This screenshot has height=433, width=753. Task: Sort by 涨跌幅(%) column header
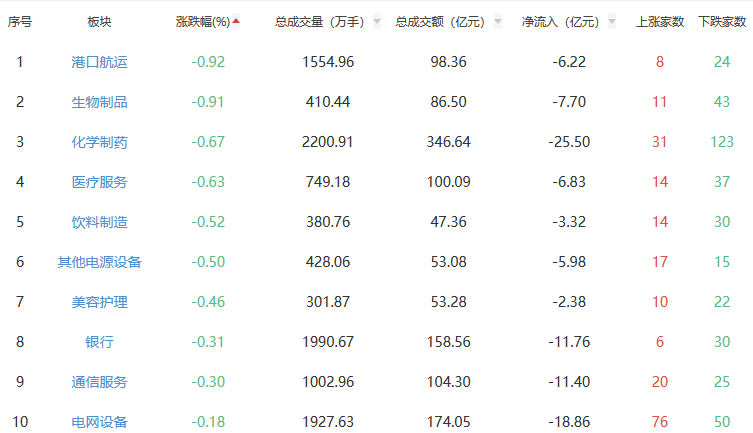pos(202,22)
